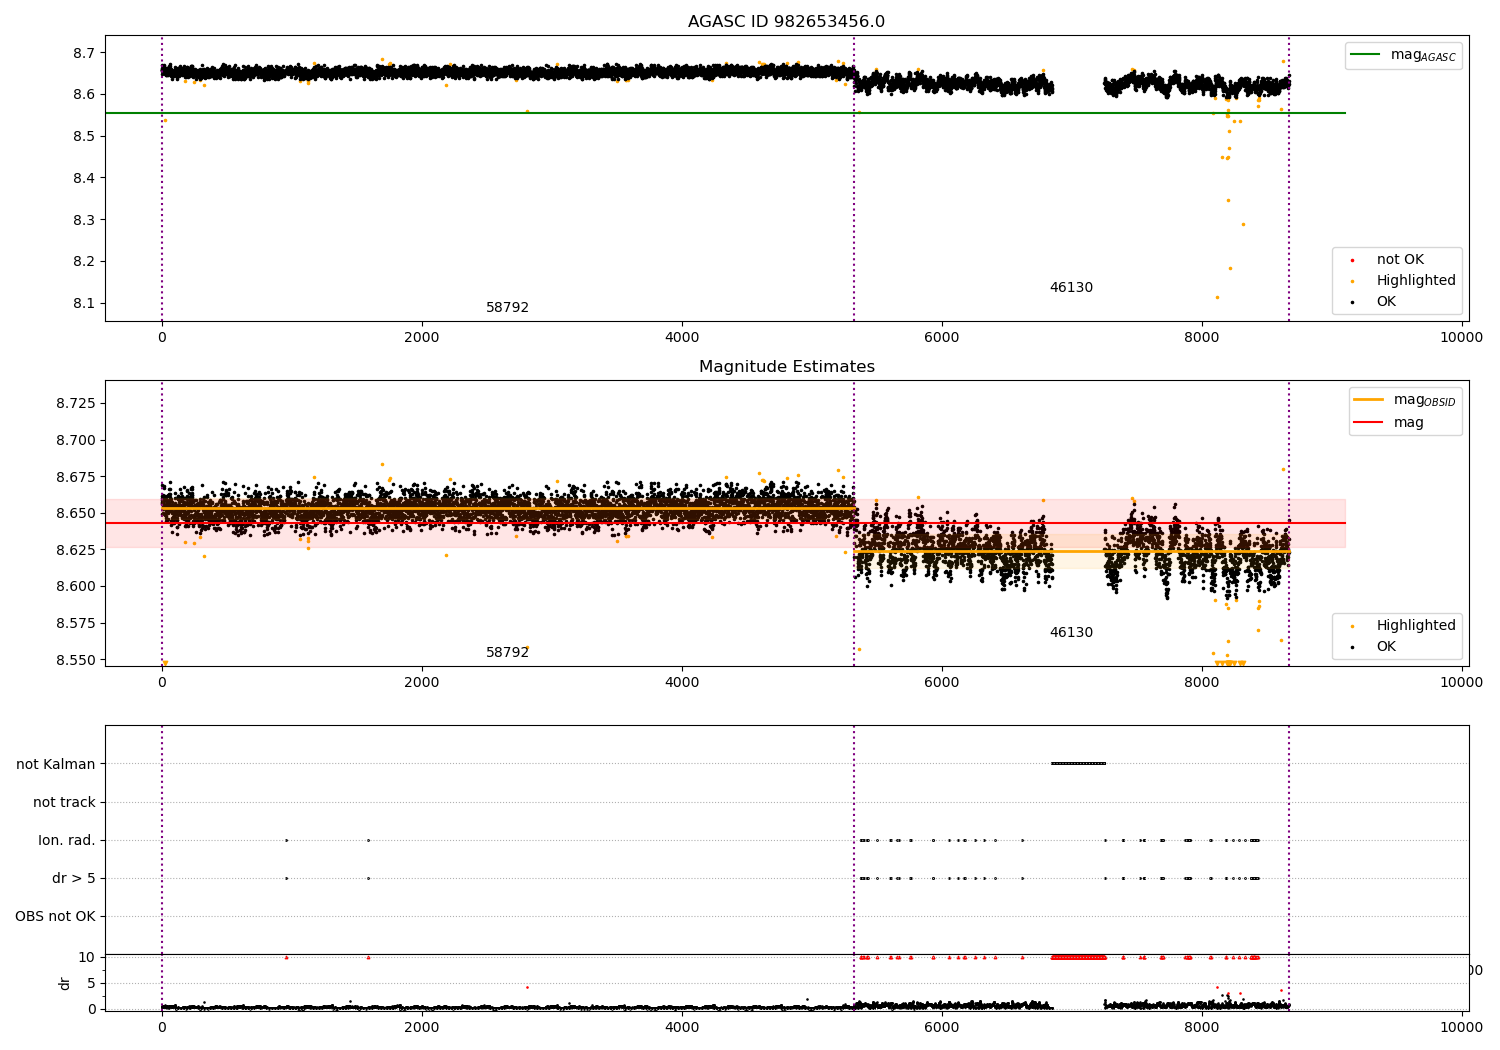Click the red not OK legend marker
Image resolution: width=1500 pixels, height=1050 pixels.
[x=1353, y=260]
